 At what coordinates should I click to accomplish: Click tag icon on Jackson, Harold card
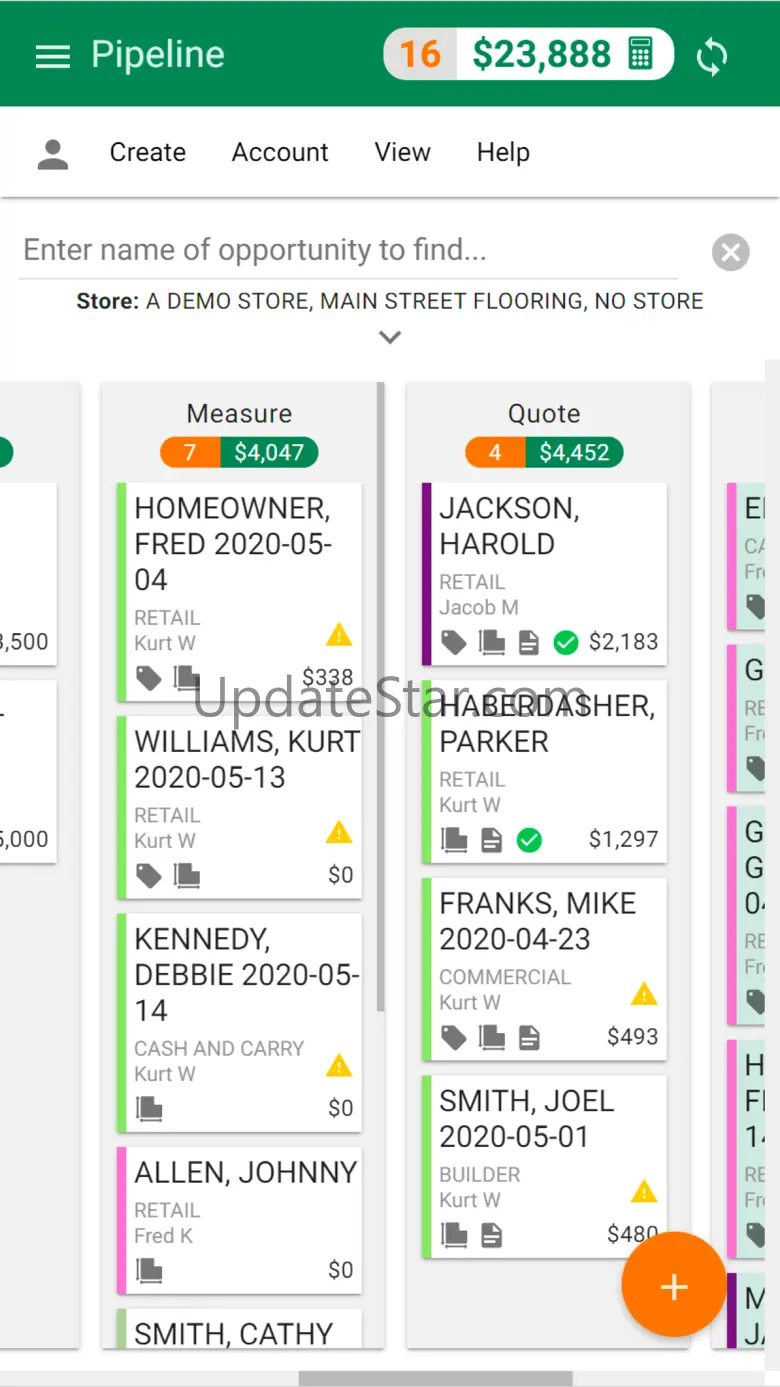454,642
